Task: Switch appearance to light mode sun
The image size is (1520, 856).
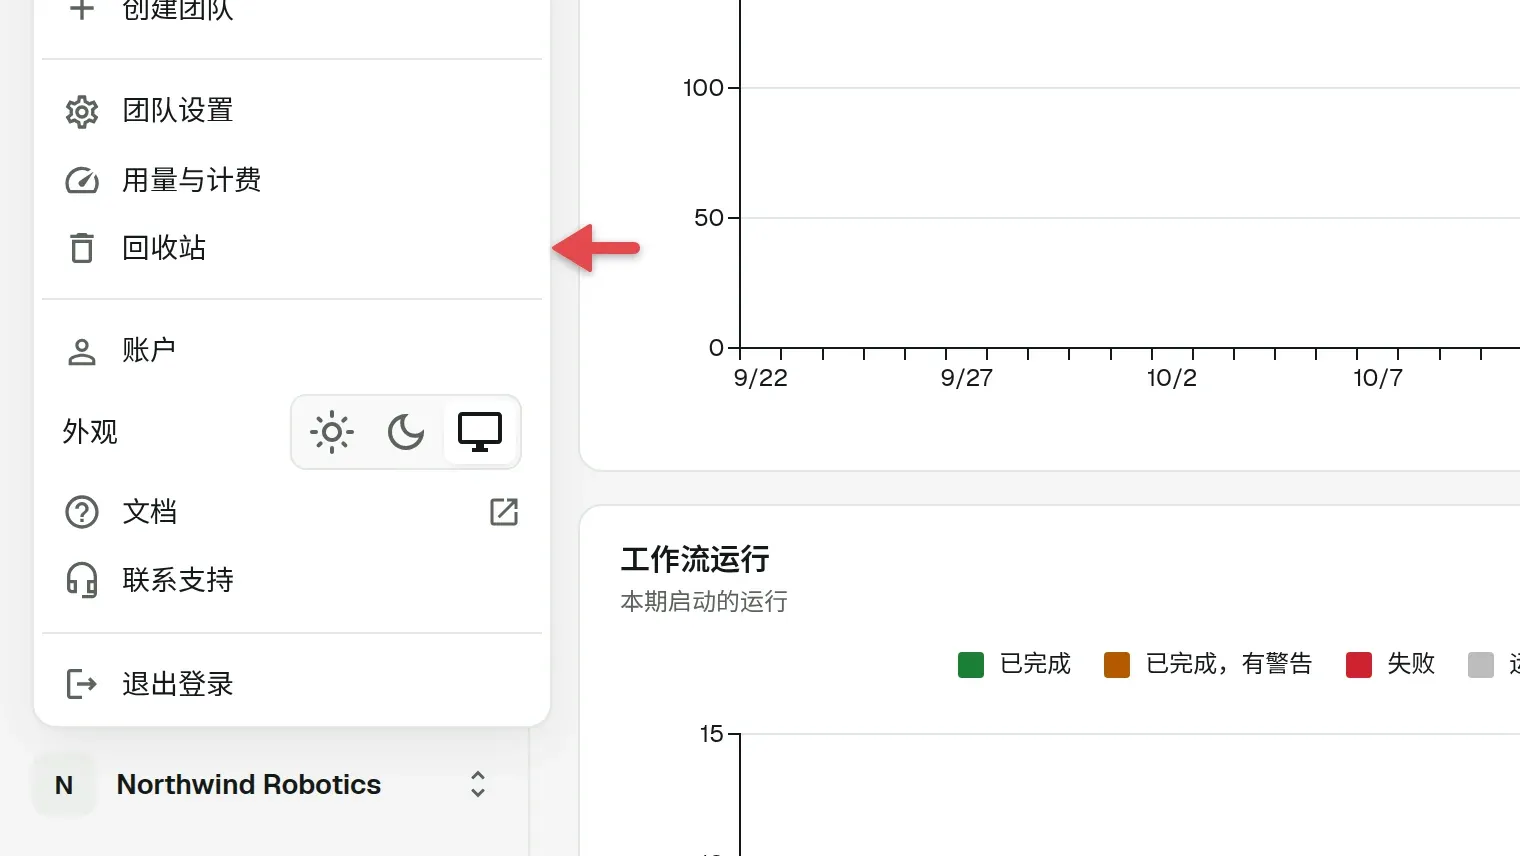Action: (x=332, y=432)
